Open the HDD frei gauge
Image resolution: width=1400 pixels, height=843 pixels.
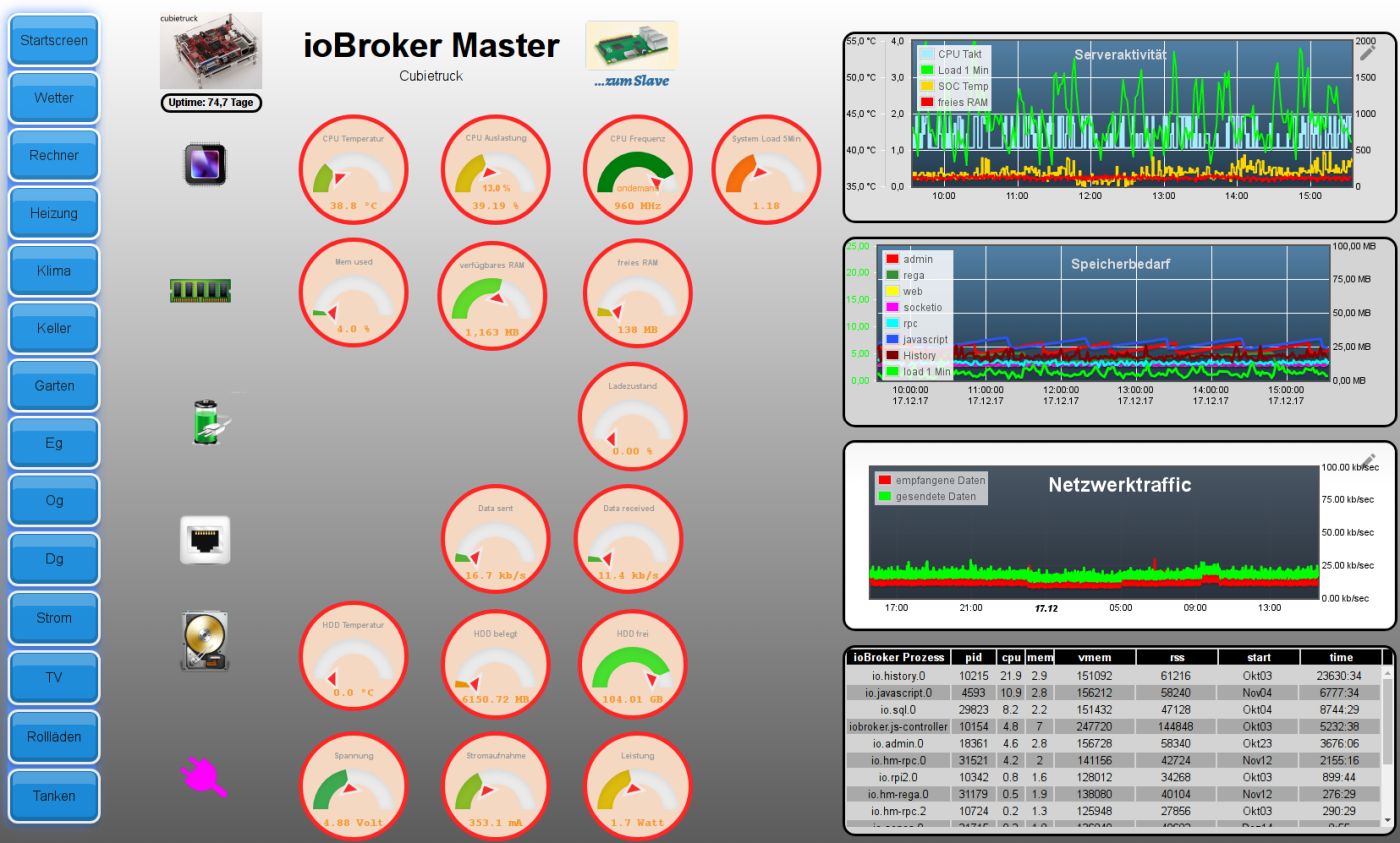[x=632, y=664]
